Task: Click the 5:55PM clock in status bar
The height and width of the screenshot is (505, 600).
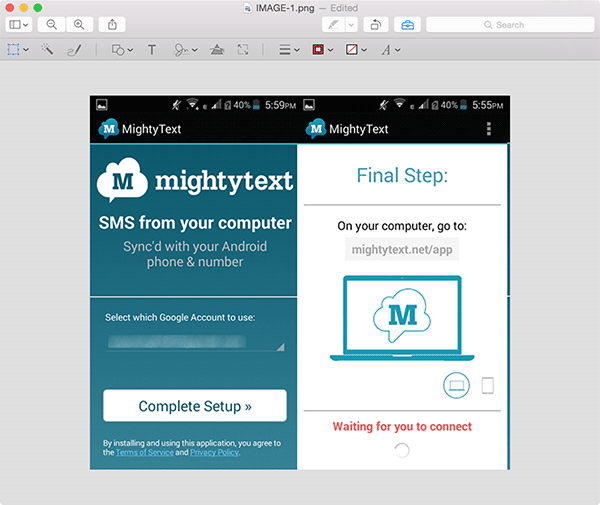Action: tap(488, 105)
